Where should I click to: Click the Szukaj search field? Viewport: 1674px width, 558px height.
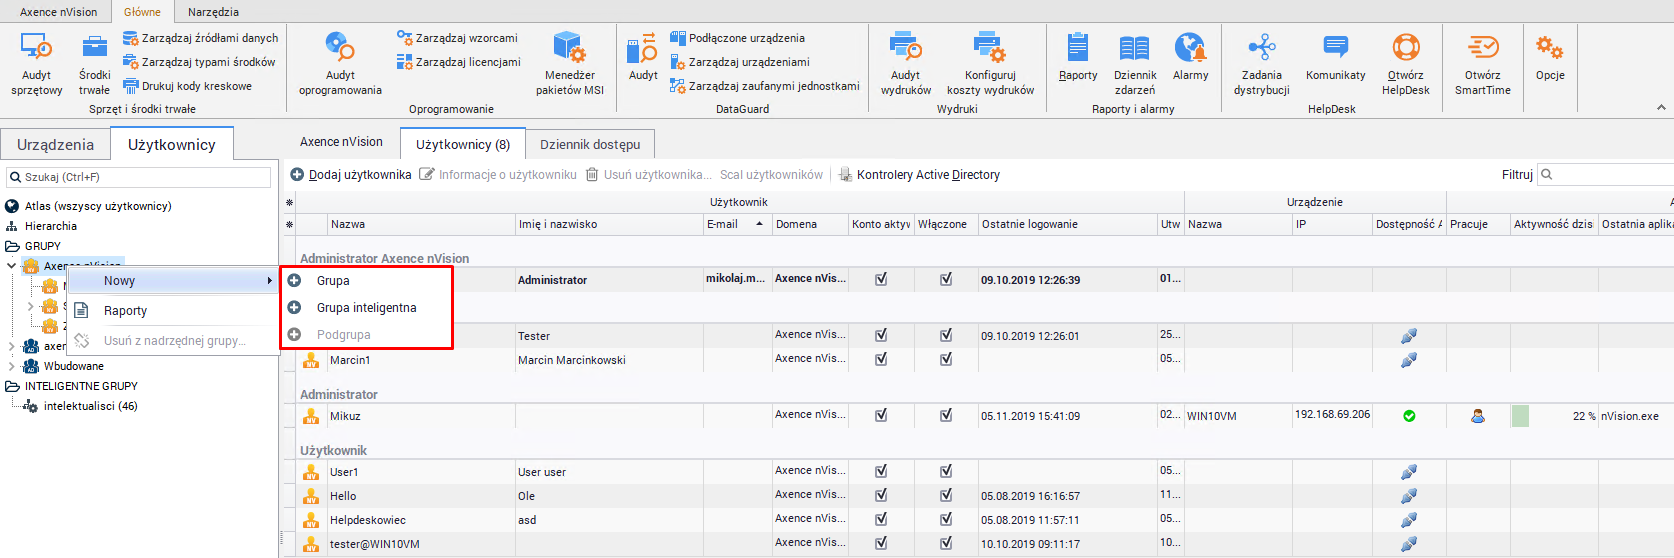(x=140, y=177)
